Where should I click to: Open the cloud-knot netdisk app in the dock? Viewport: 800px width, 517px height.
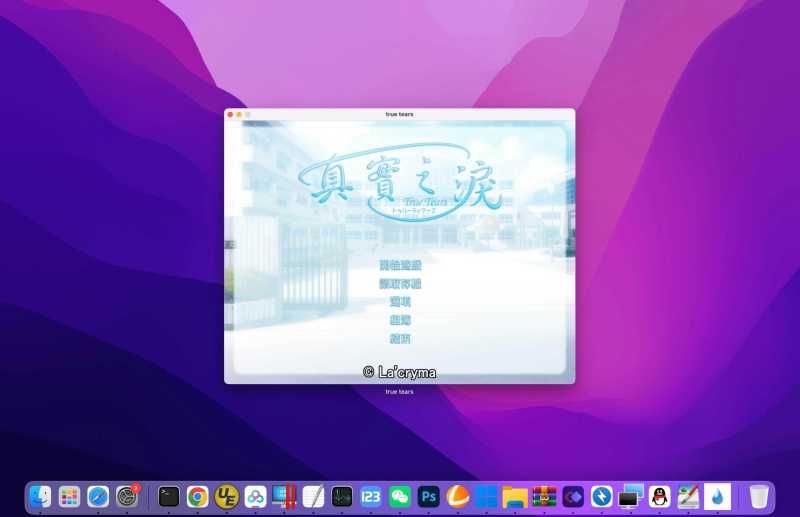[255, 497]
